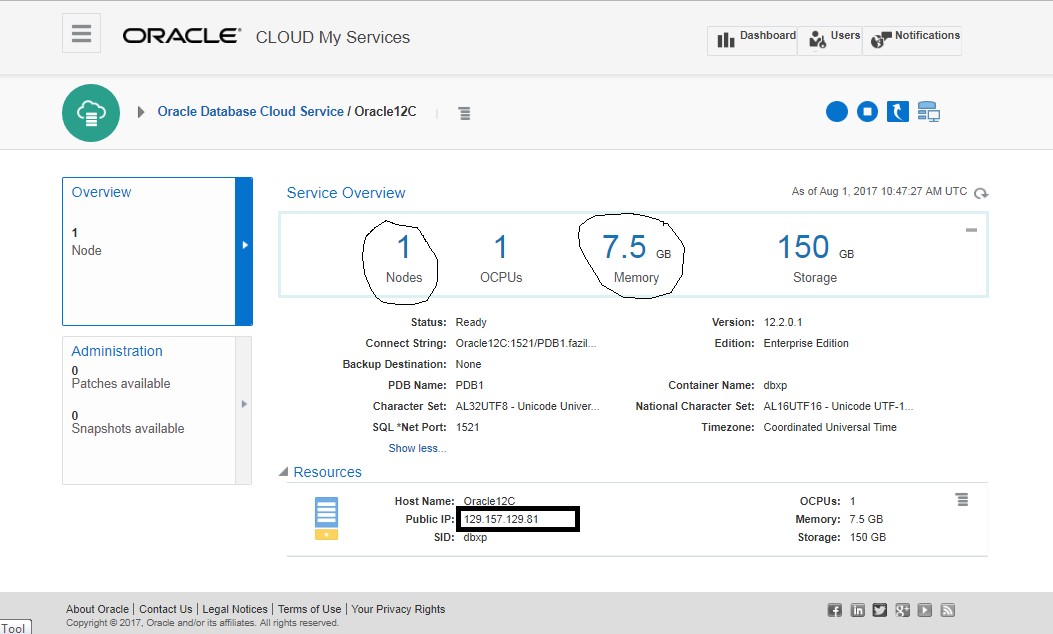Collapse the Resources section
Screen dimensions: 1053x634
point(284,472)
